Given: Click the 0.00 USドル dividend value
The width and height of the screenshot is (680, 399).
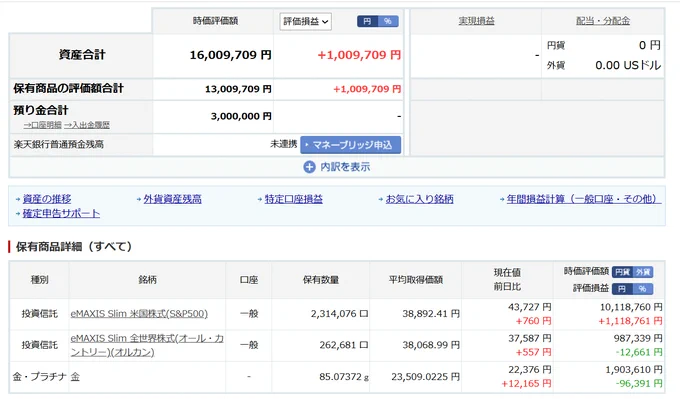Looking at the screenshot, I should 628,65.
